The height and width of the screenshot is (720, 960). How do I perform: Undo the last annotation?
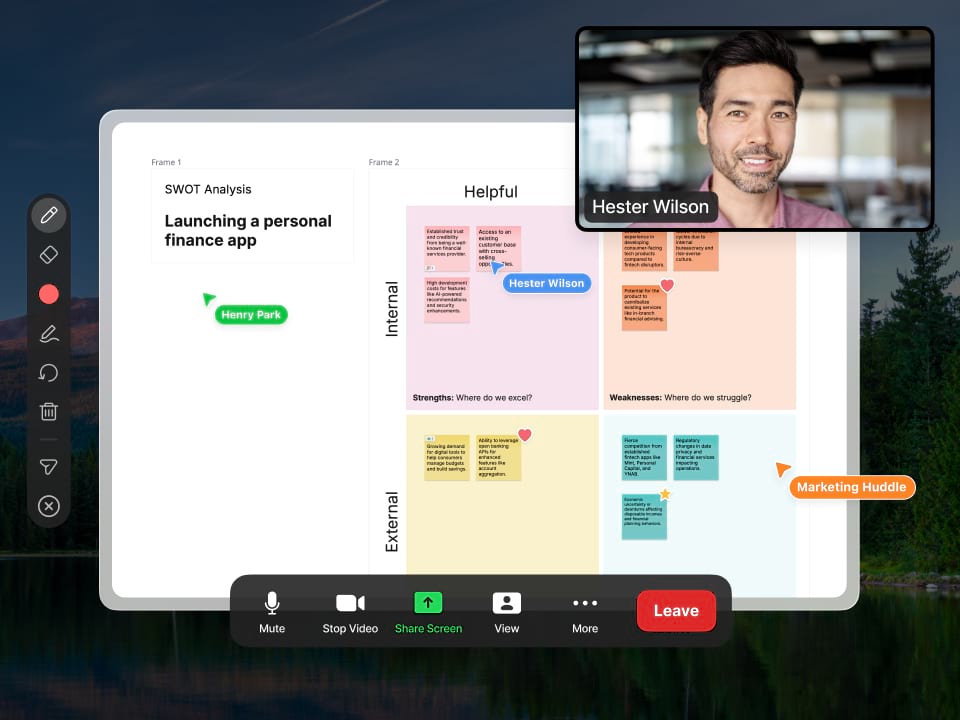pos(48,373)
